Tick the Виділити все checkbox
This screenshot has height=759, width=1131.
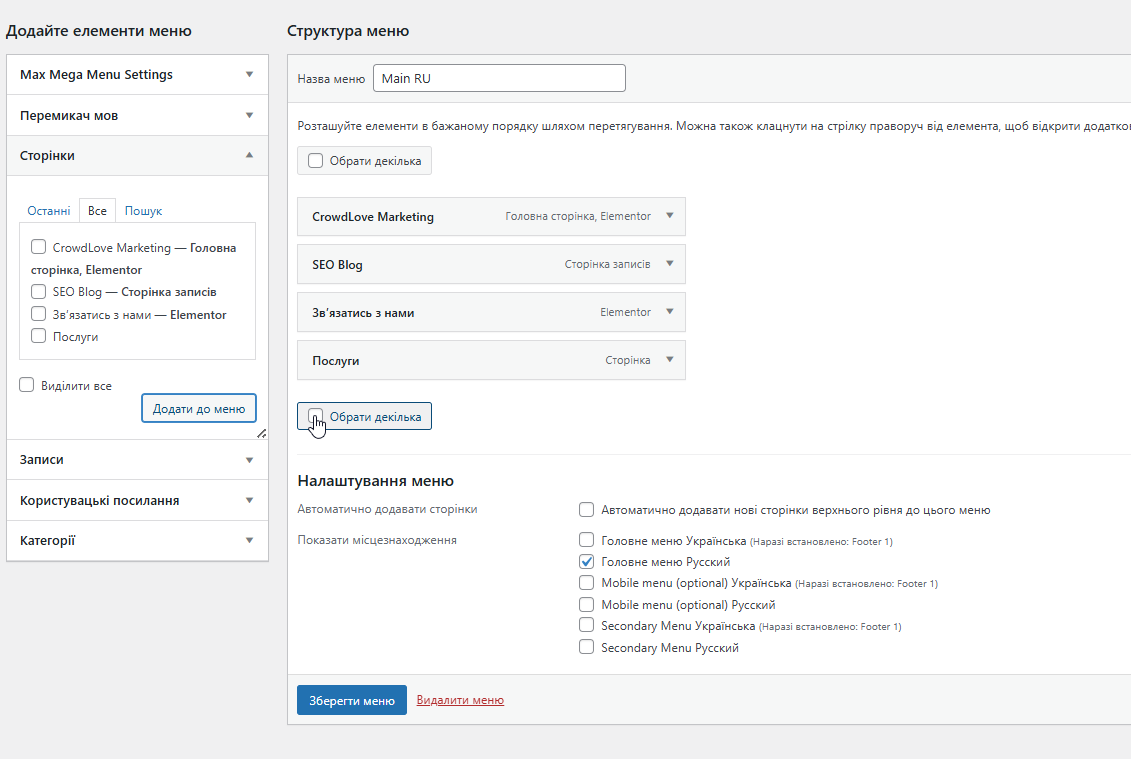27,385
